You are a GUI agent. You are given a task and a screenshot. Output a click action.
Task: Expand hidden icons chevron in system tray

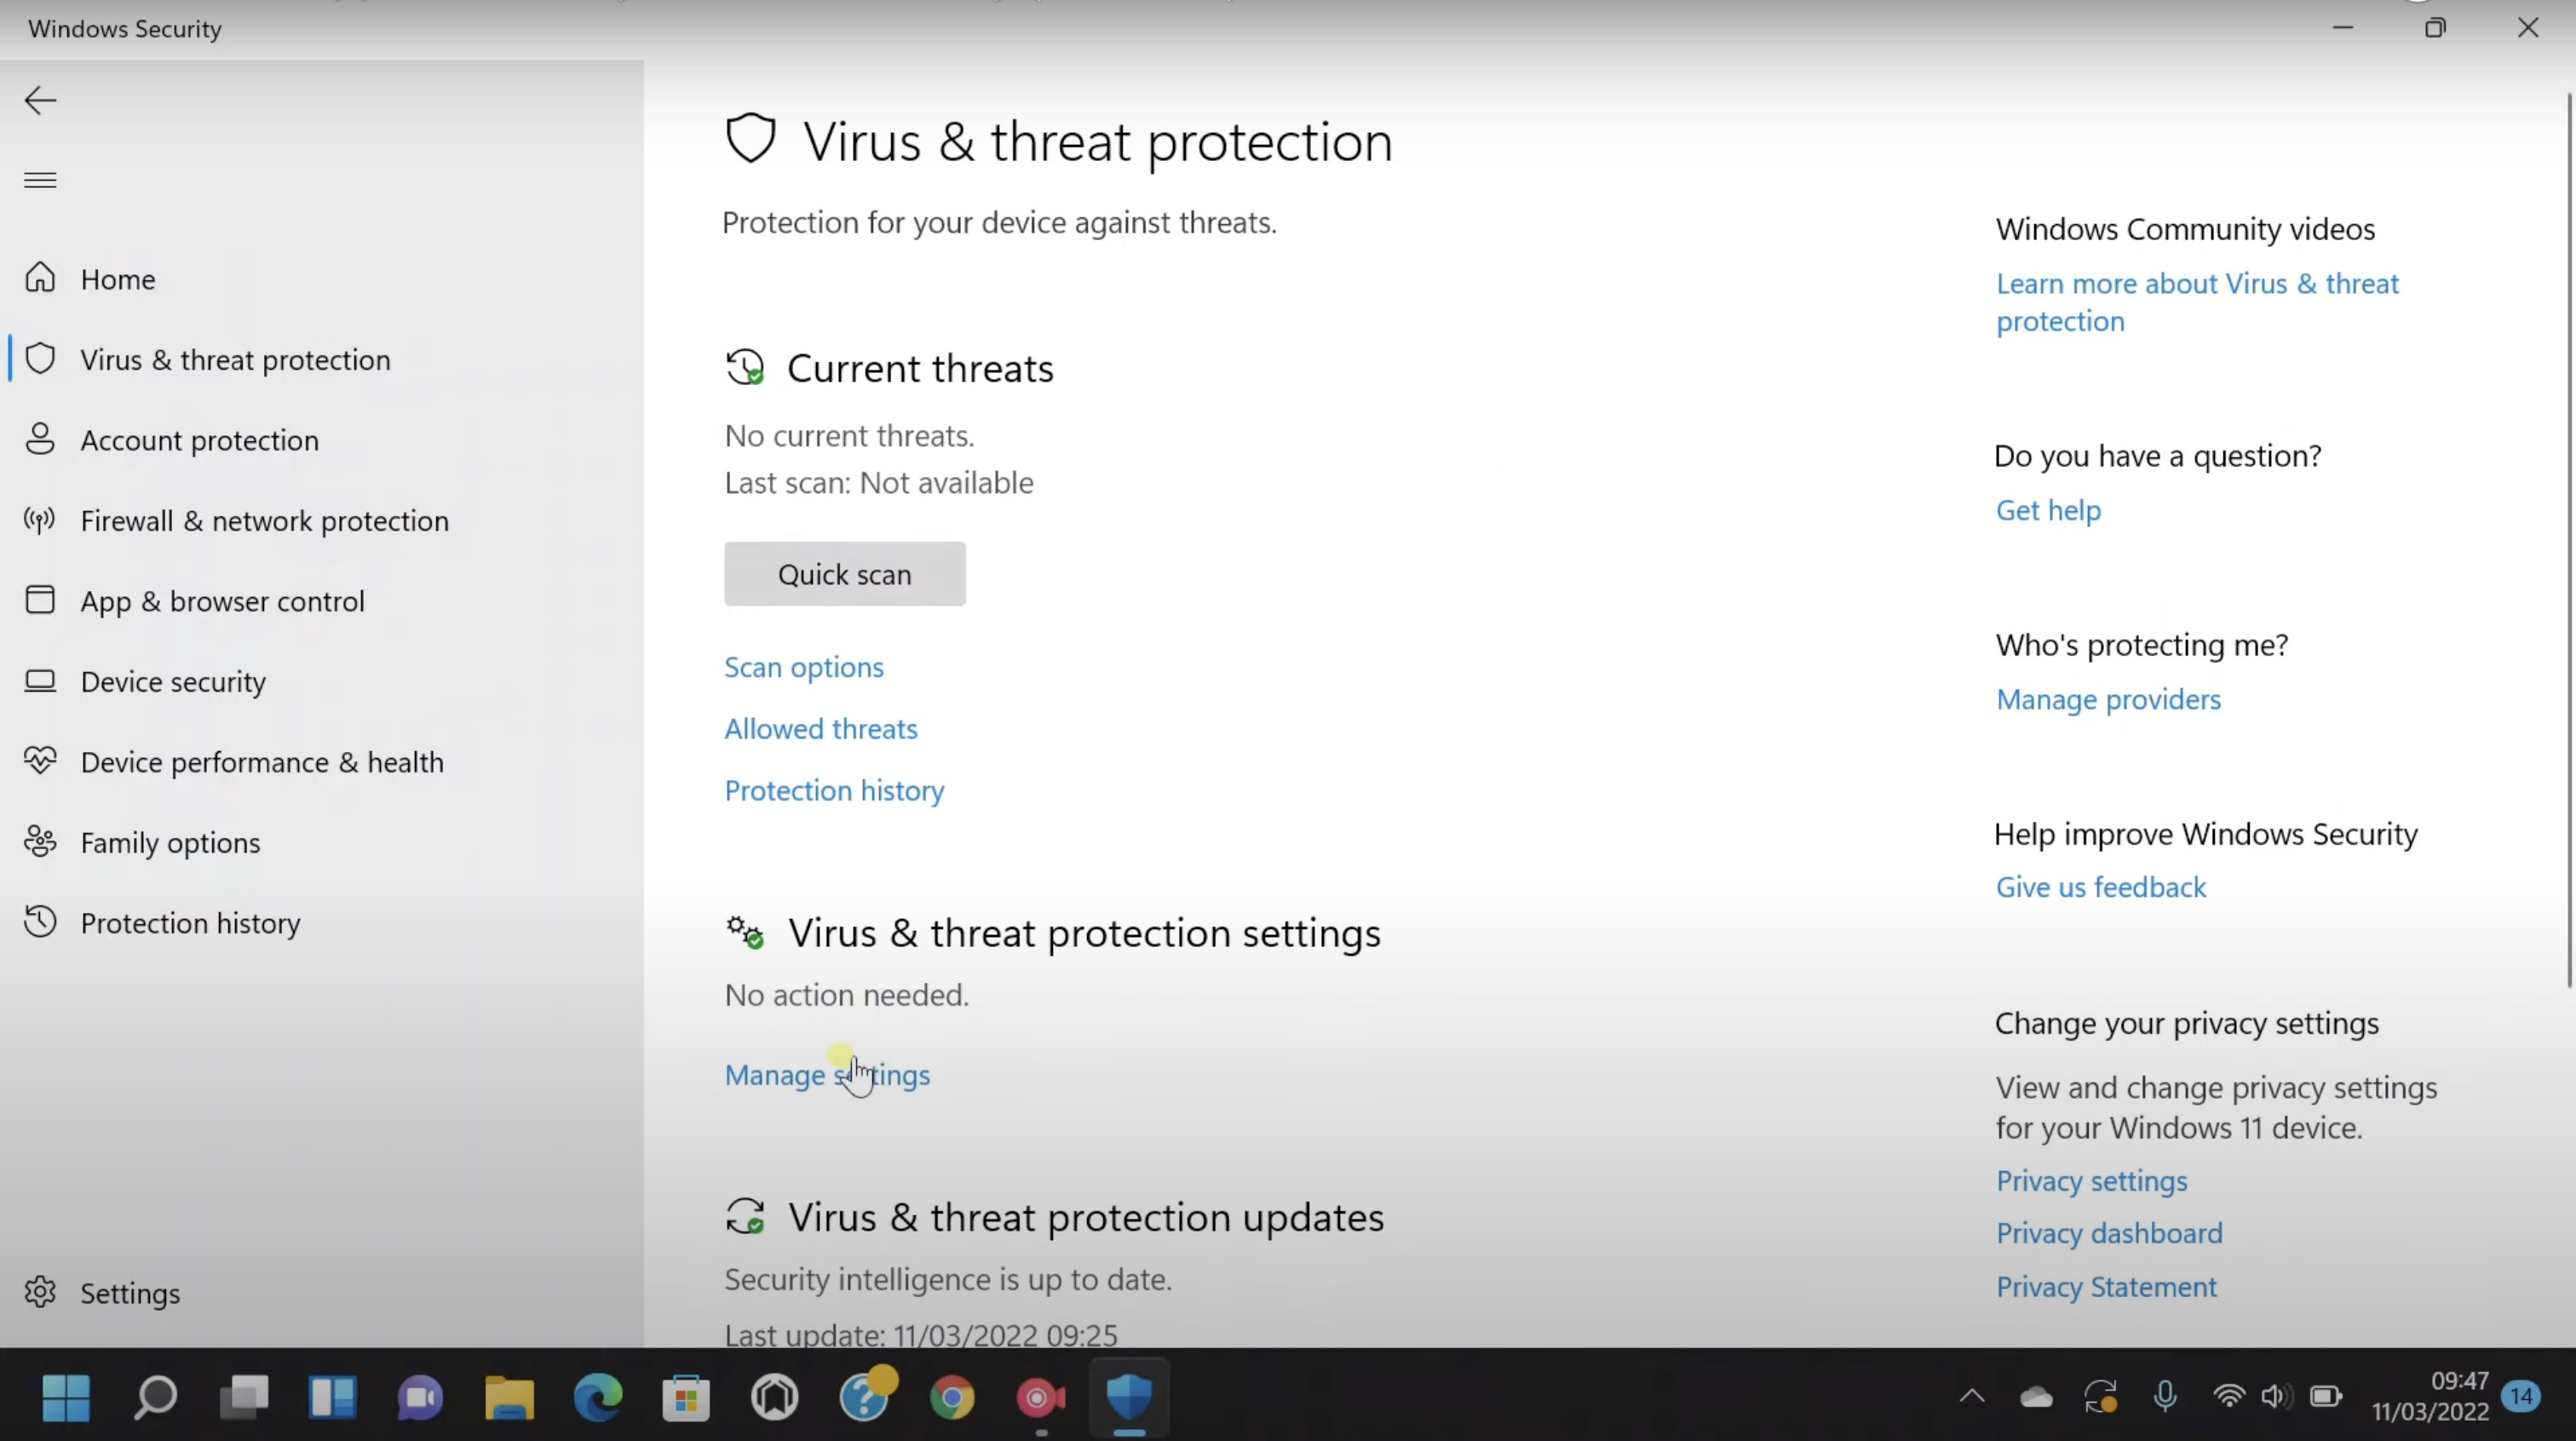pos(1970,1398)
